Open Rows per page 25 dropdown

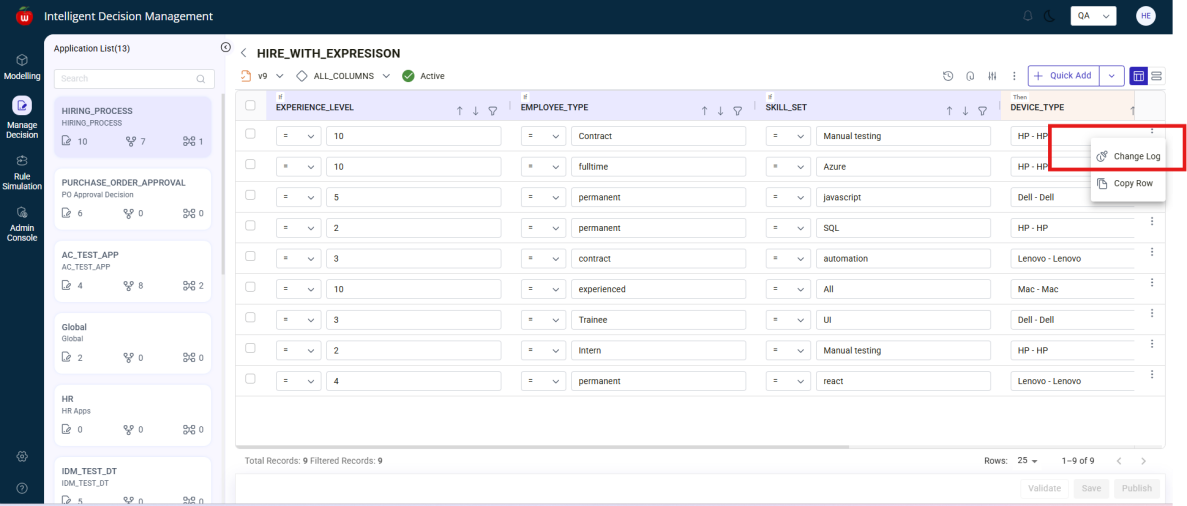pyautogui.click(x=1027, y=461)
